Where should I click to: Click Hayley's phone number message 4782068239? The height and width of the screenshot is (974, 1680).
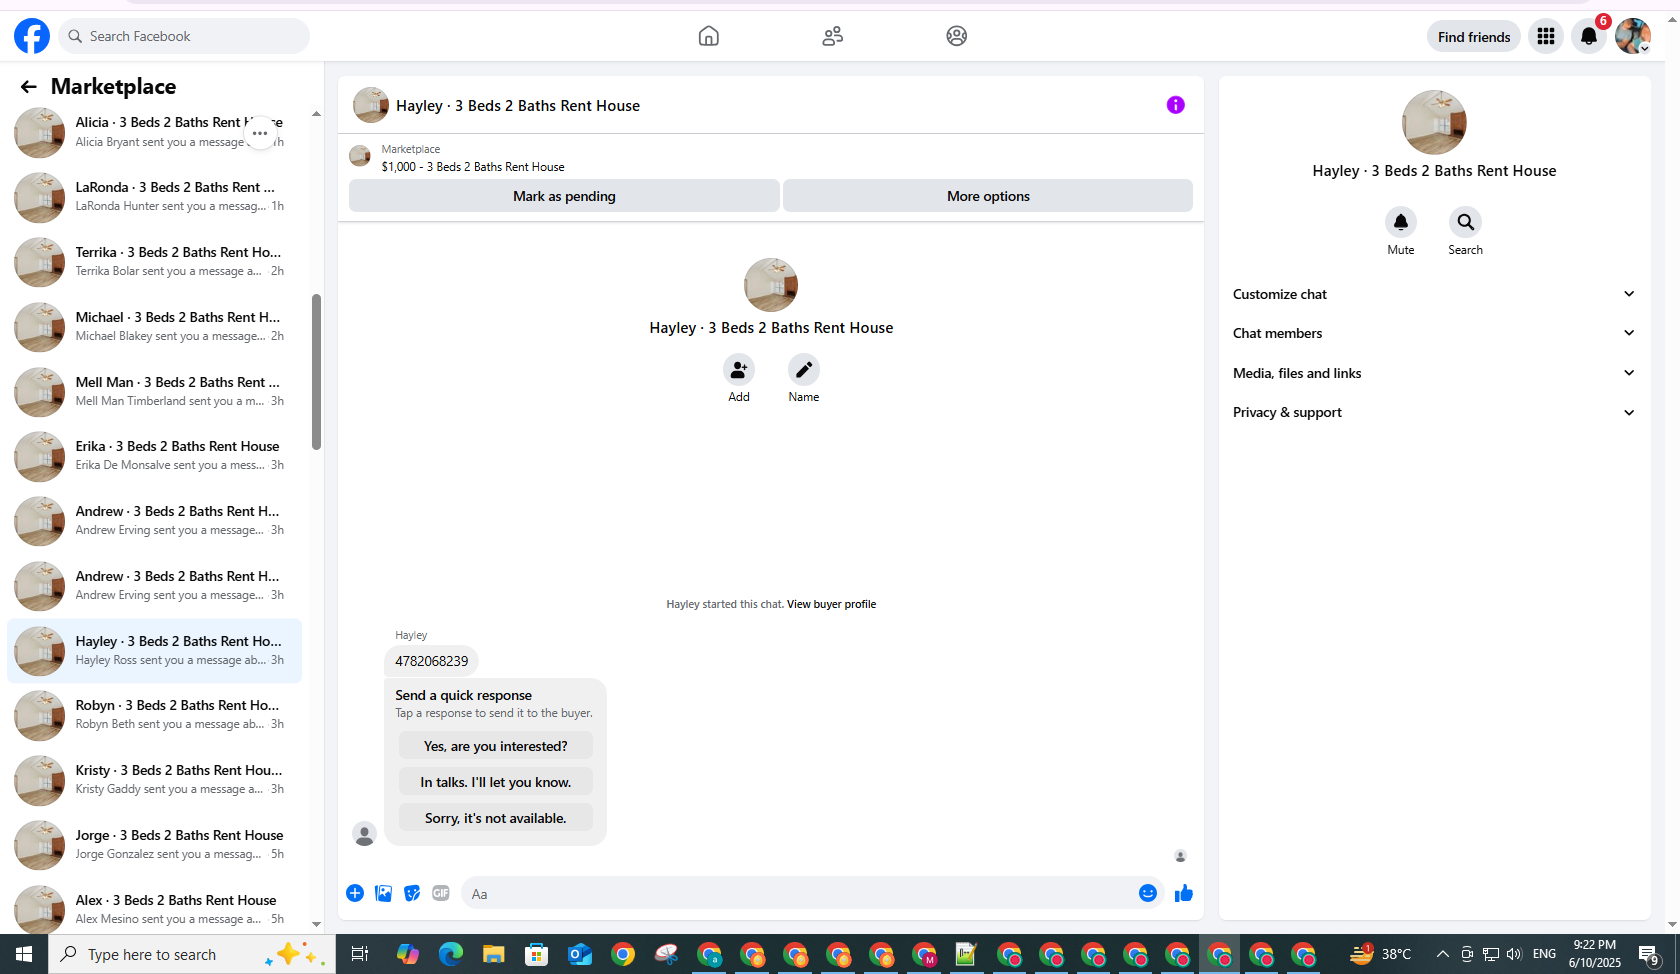[x=432, y=661]
